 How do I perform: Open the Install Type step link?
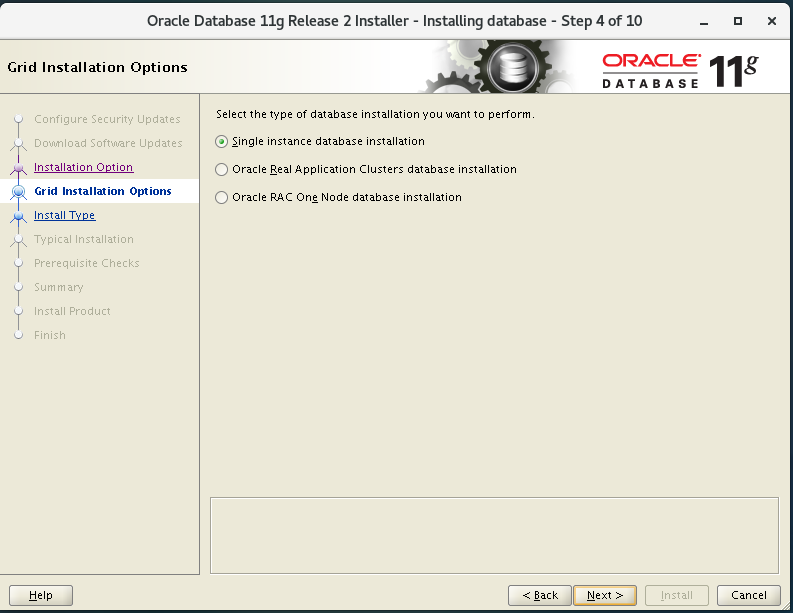coord(65,215)
